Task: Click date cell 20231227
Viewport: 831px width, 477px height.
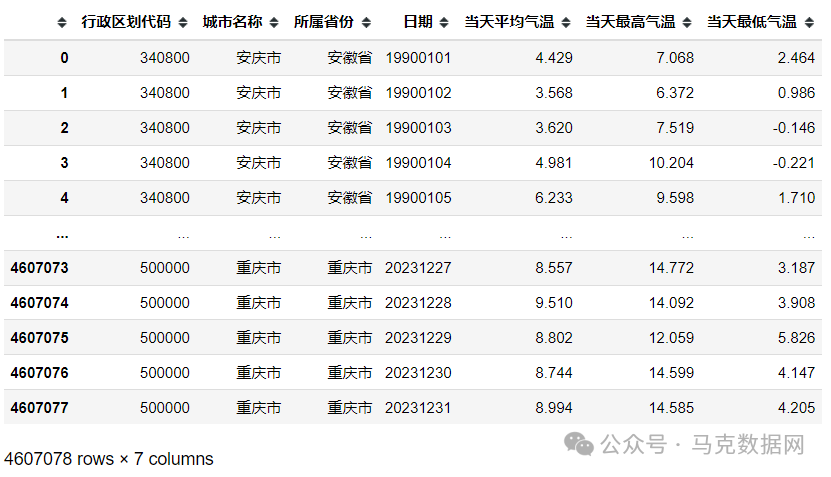Action: coord(418,268)
